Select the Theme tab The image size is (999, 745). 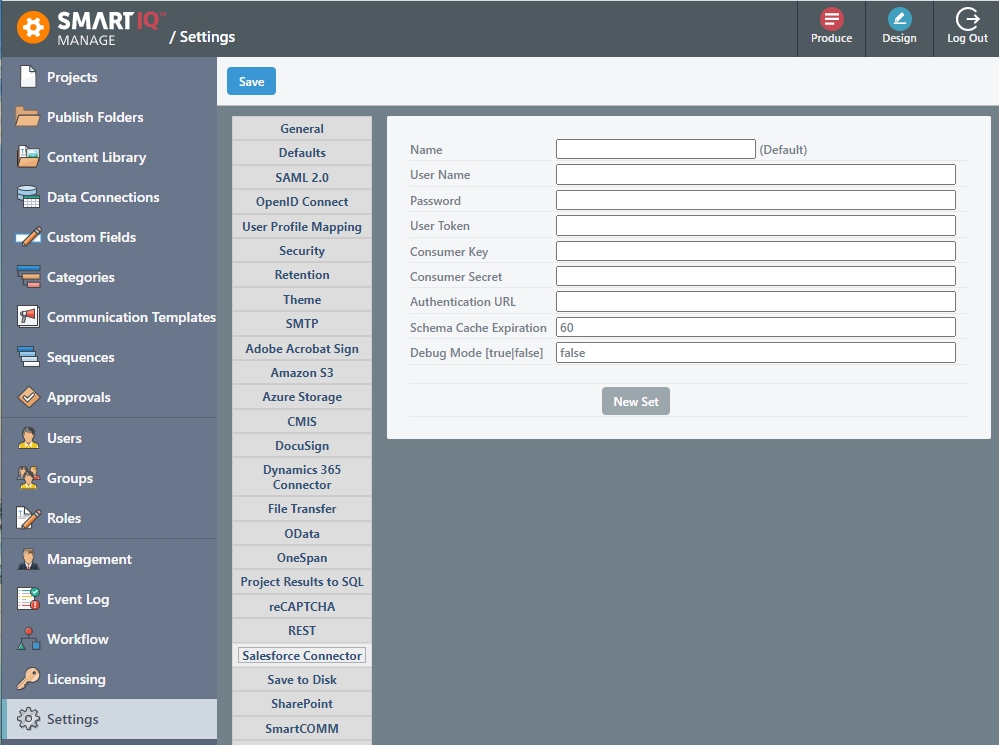[302, 300]
